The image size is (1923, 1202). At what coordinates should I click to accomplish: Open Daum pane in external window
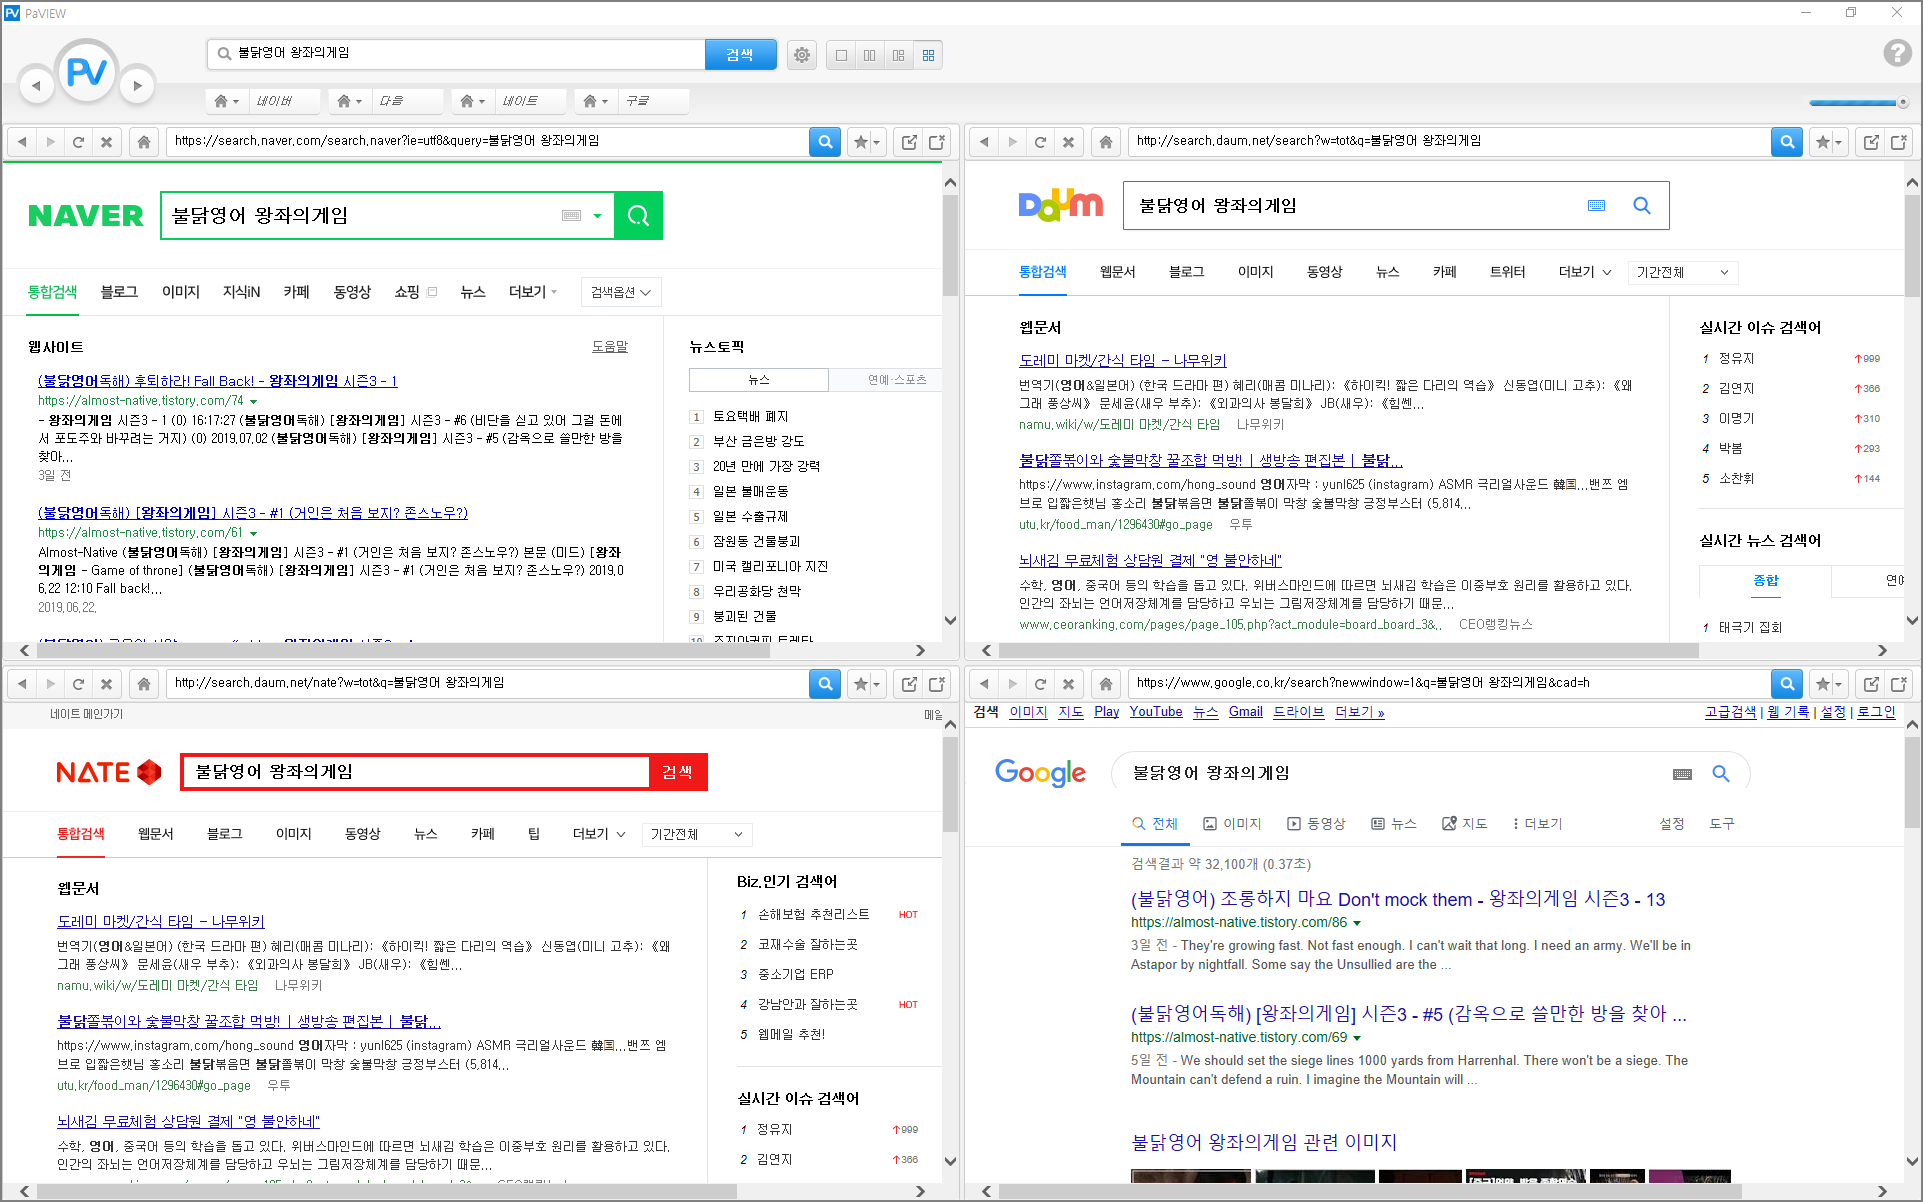1871,142
